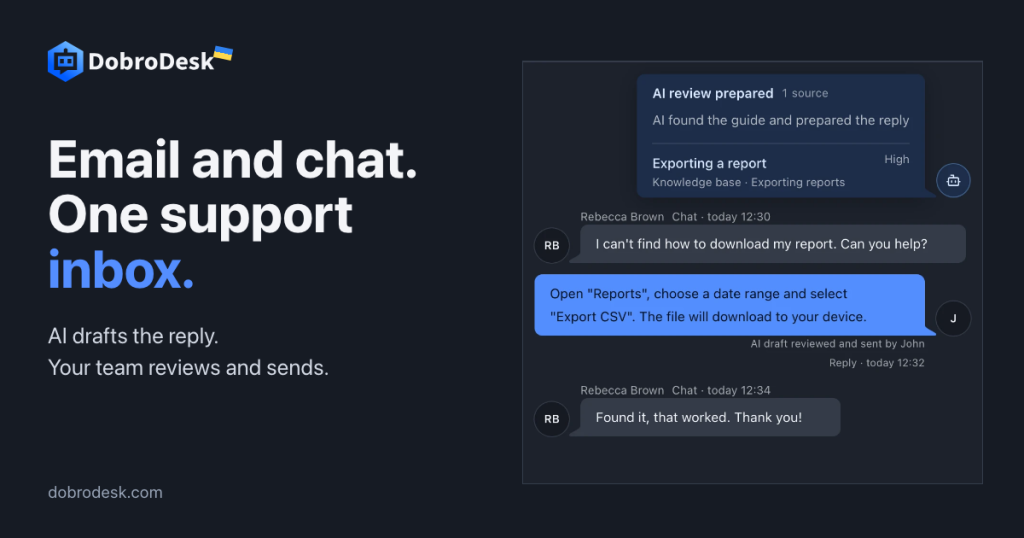This screenshot has width=1024, height=538.
Task: Click the blue inbox. headline word
Action: click(121, 270)
